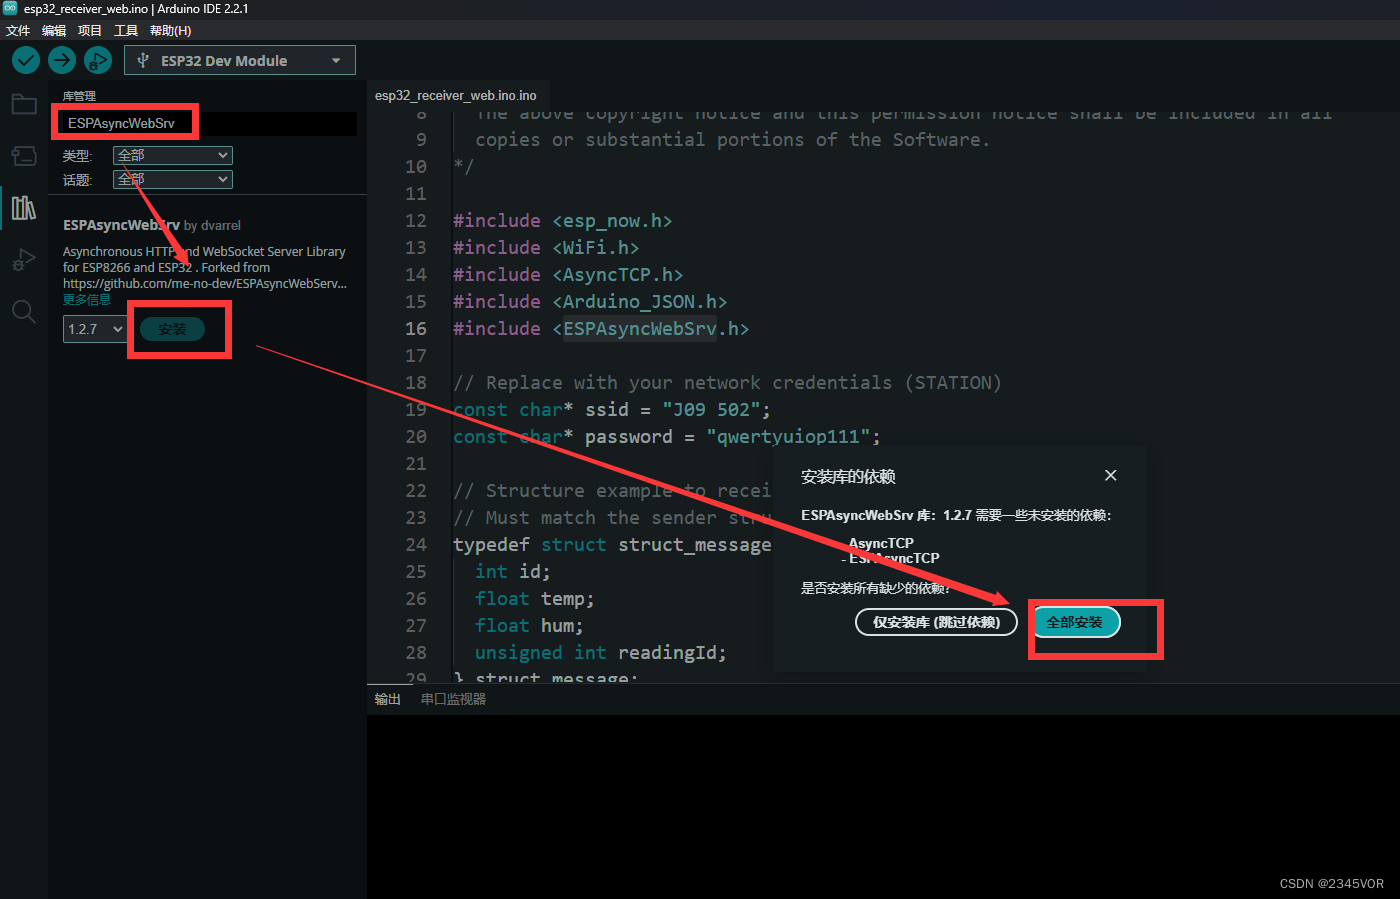Open the 帮助(H) menu

tap(170, 30)
